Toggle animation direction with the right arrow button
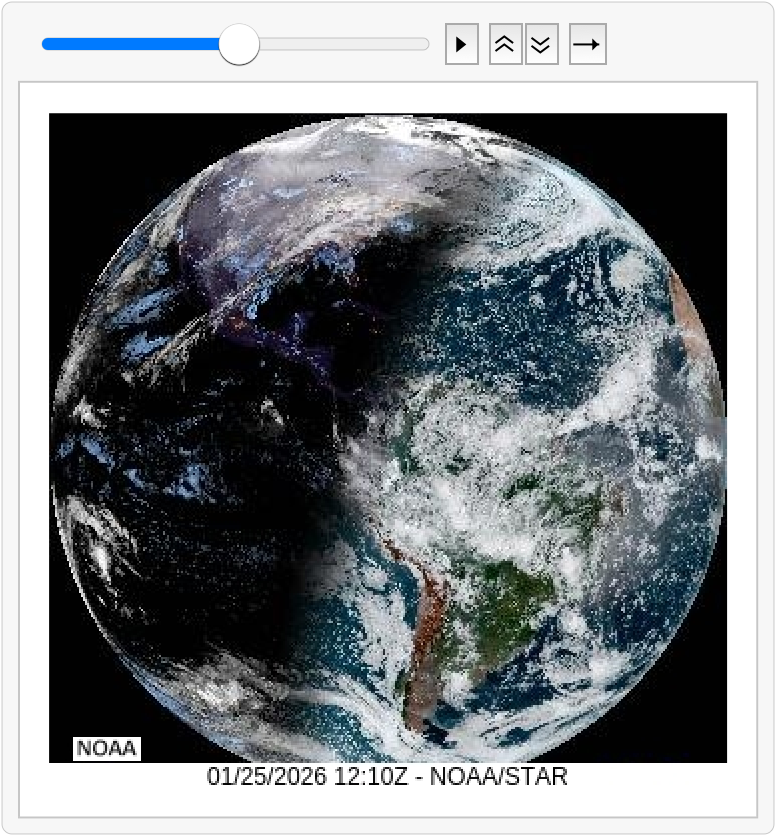 click(587, 45)
